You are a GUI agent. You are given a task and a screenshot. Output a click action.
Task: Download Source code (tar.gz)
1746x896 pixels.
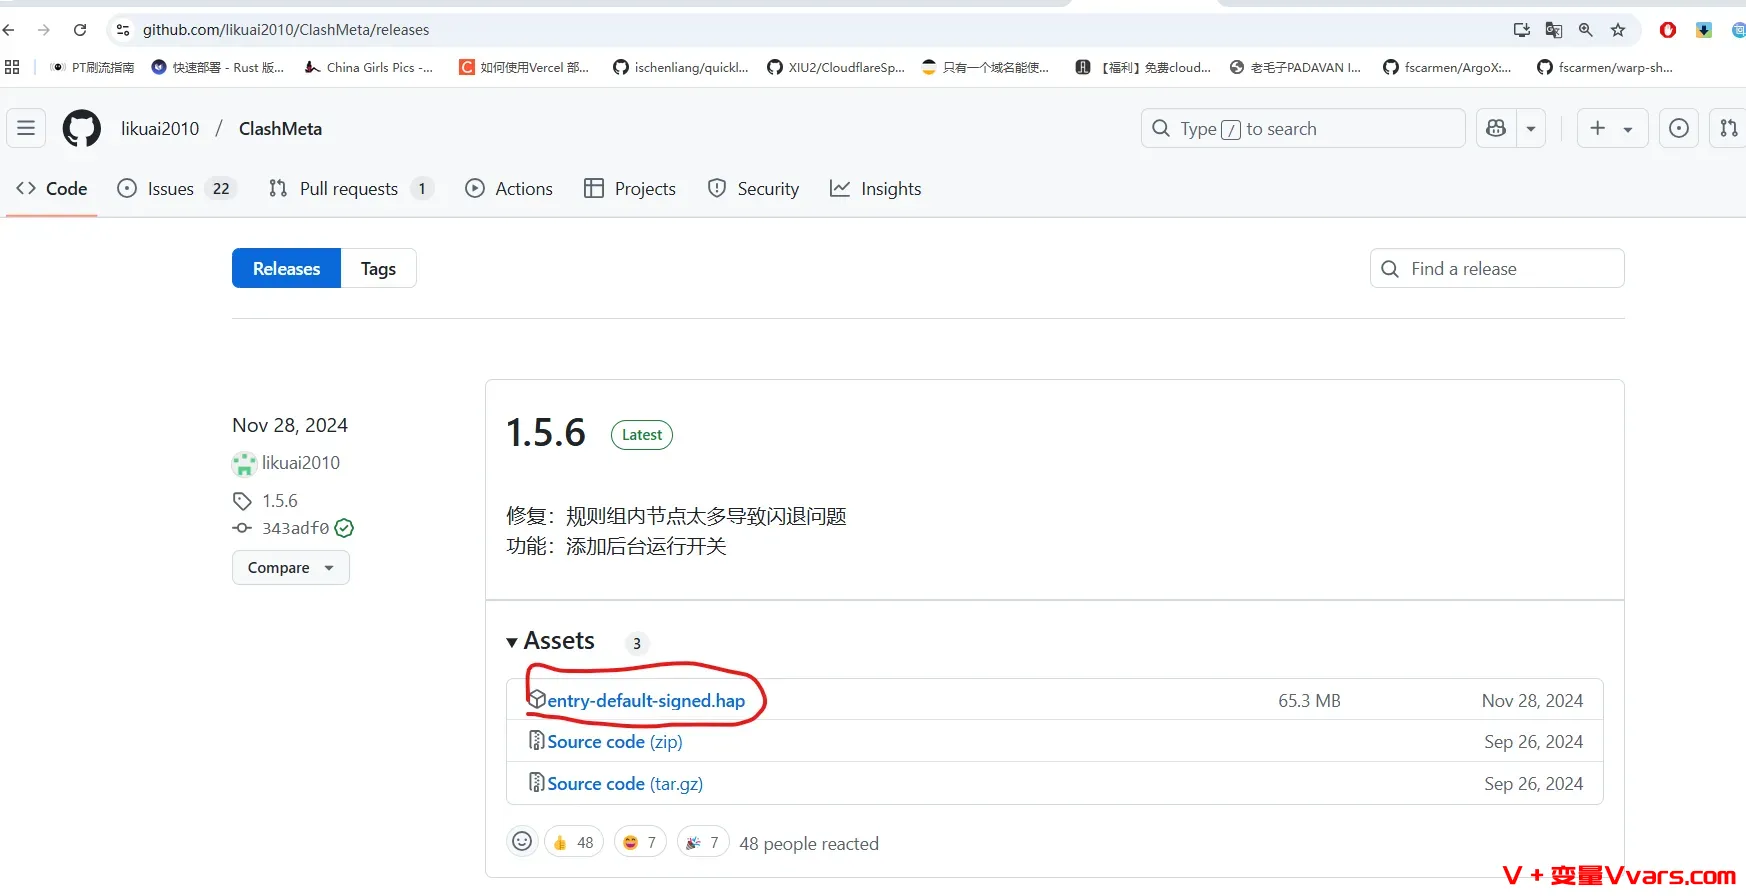click(625, 783)
